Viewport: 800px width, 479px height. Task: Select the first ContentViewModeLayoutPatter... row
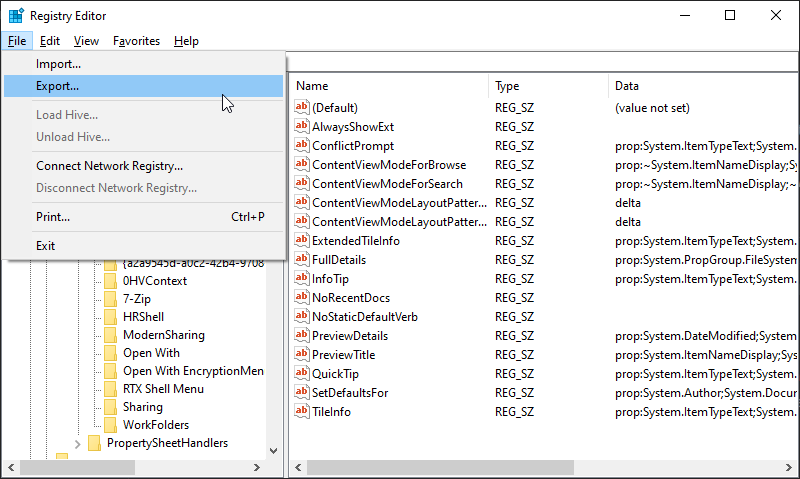[x=399, y=203]
